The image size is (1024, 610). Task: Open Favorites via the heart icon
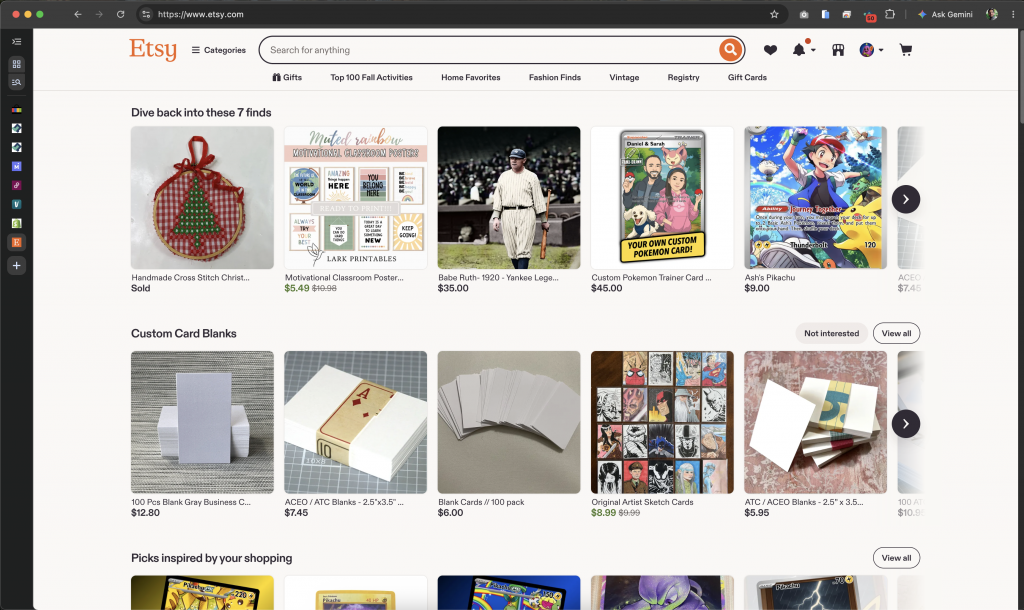(771, 50)
